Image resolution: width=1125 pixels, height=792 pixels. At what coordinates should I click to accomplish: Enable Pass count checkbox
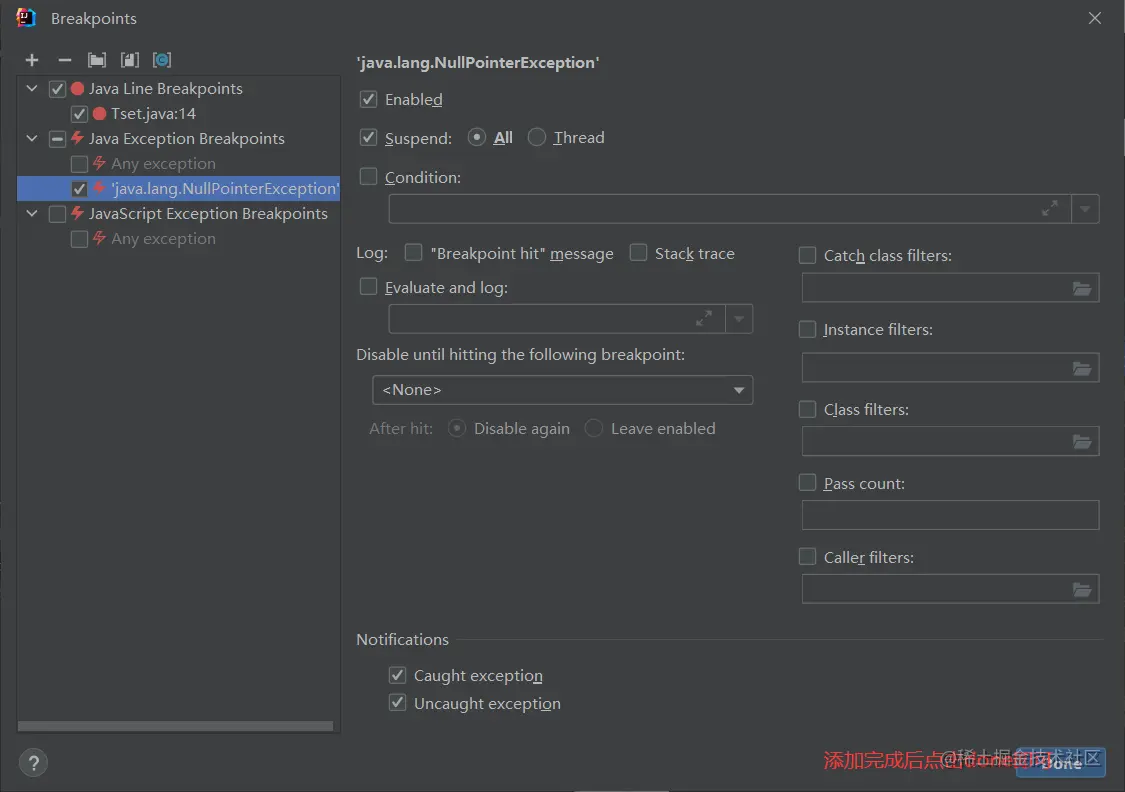point(807,483)
